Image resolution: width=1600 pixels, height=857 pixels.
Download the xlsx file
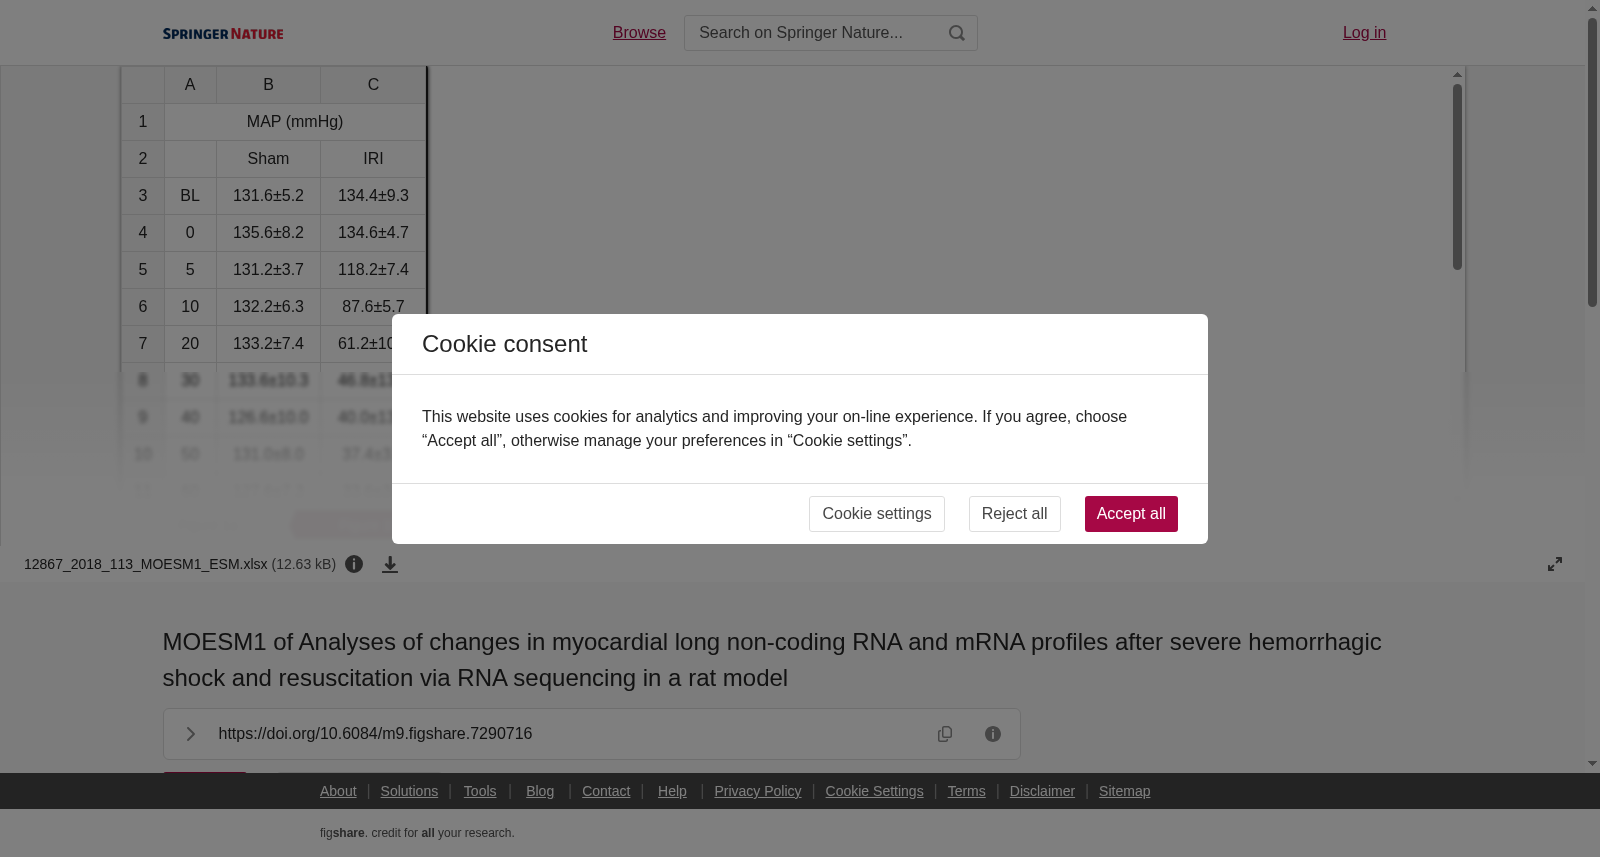click(x=390, y=565)
